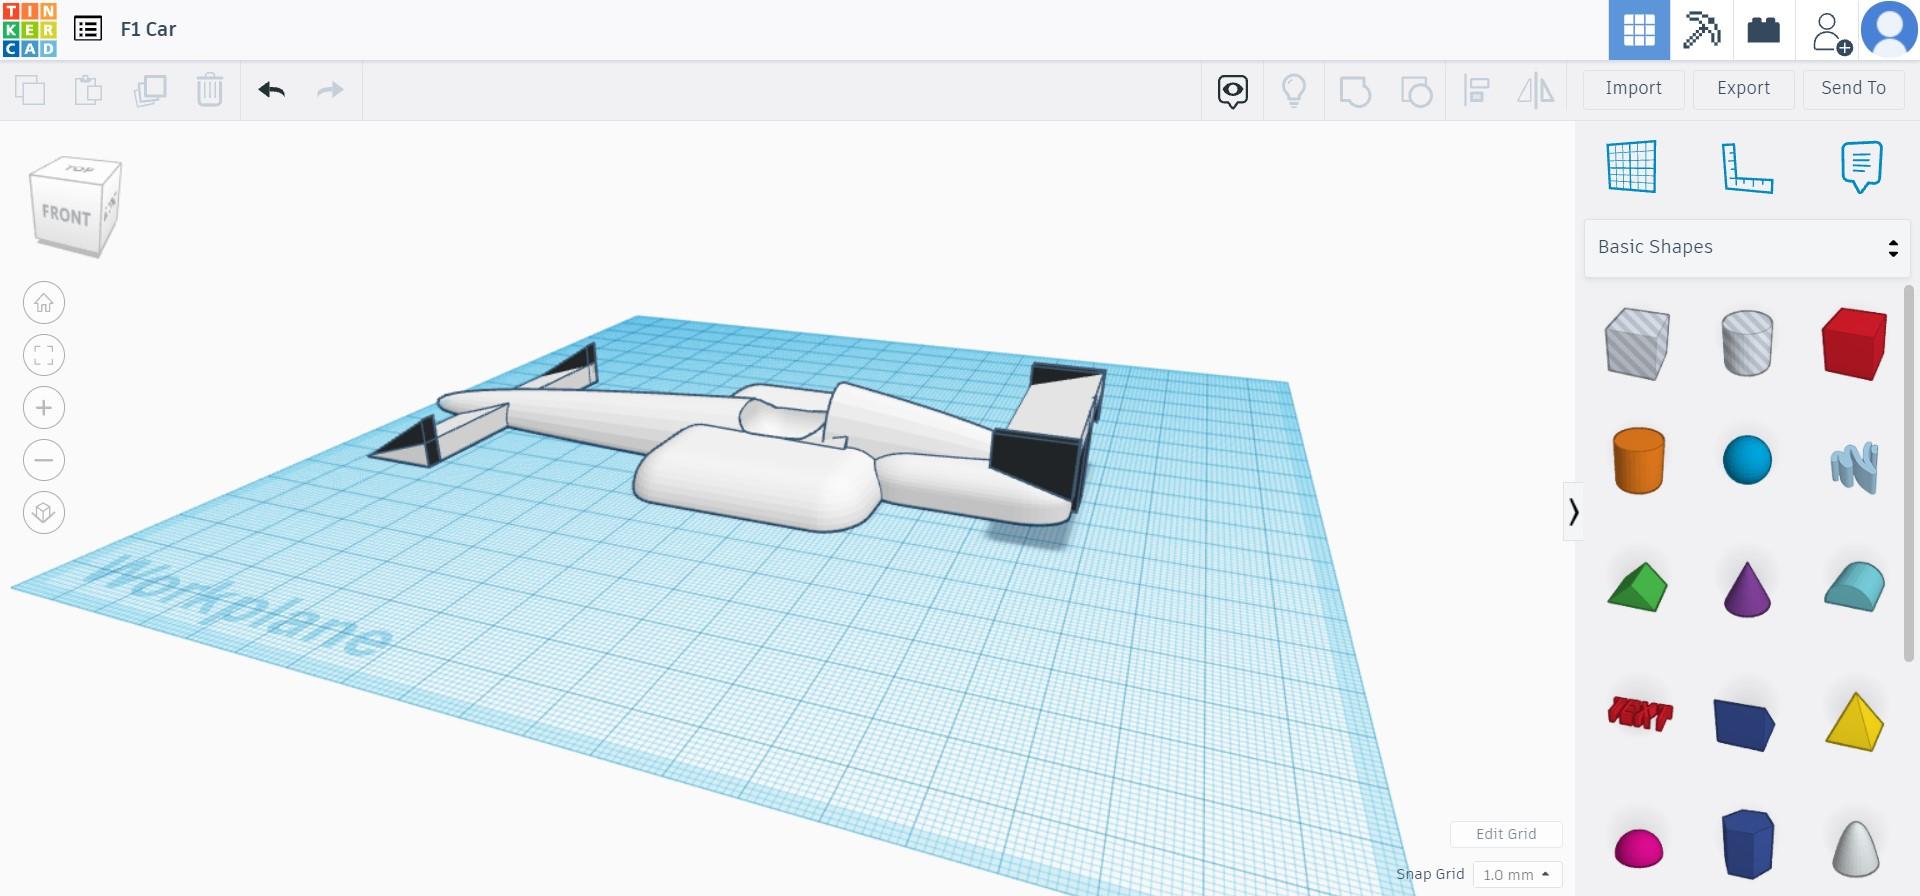
Task: Select the red Box shape
Action: point(1855,344)
